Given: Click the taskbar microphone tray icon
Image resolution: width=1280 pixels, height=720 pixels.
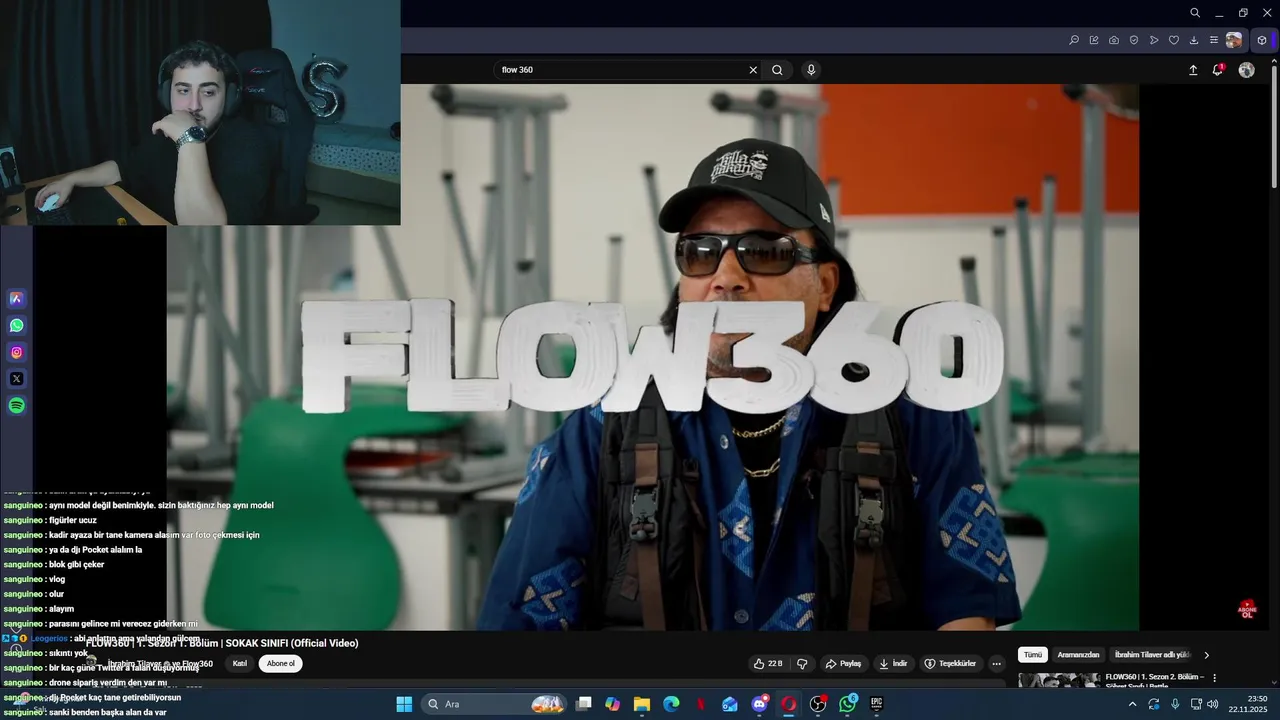Looking at the screenshot, I should [1175, 704].
